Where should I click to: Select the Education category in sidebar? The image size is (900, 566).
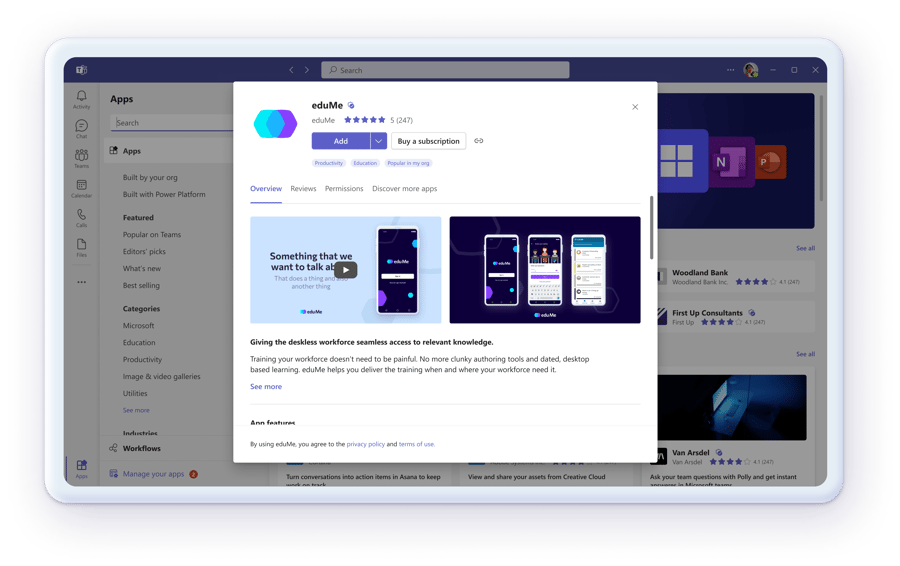(139, 342)
